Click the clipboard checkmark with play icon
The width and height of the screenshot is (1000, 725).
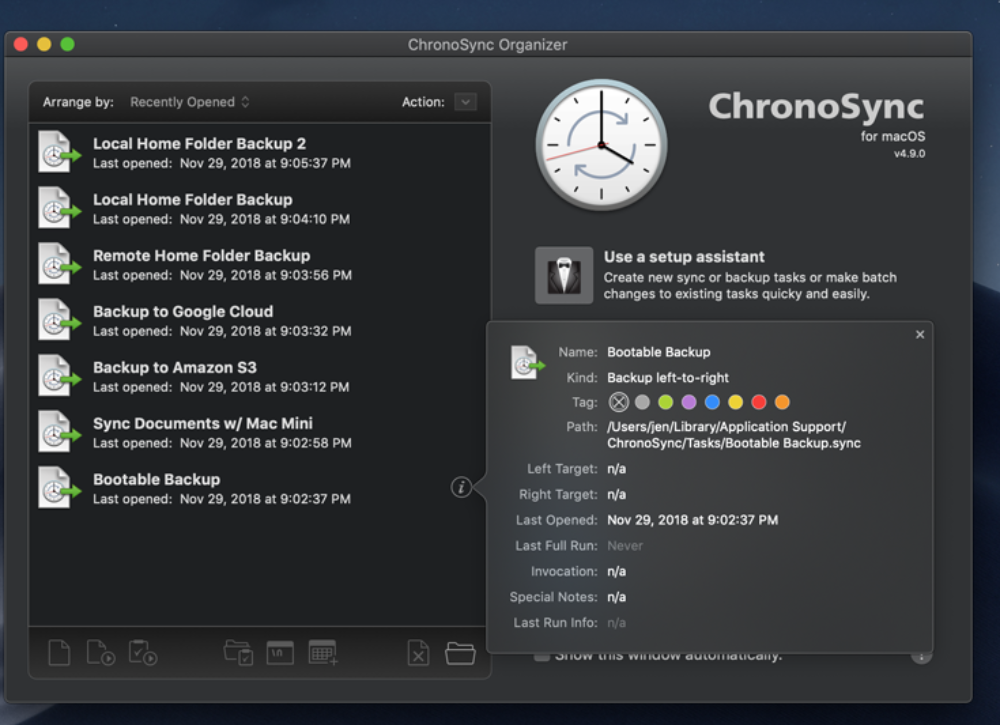tap(143, 653)
